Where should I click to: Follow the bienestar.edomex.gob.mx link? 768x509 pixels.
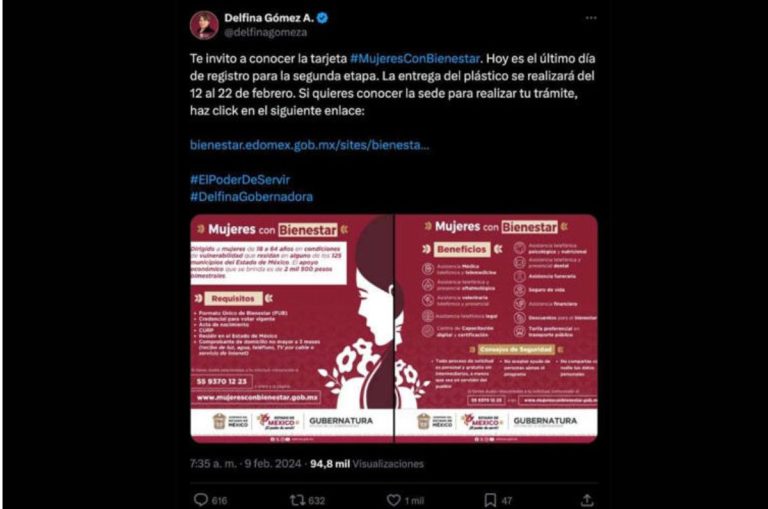coord(310,145)
